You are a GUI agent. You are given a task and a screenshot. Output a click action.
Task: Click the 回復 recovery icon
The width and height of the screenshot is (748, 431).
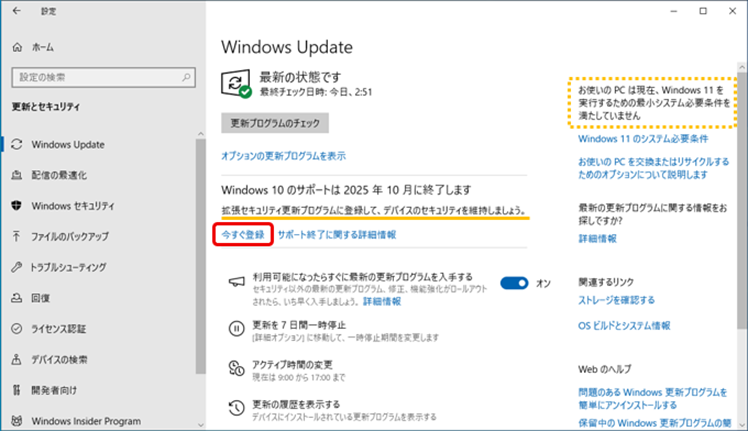pyautogui.click(x=17, y=298)
